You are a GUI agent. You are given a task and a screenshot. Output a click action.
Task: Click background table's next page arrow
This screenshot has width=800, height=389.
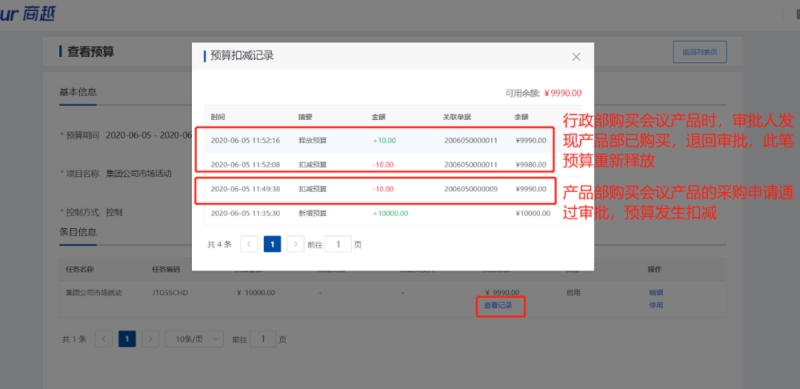151,339
